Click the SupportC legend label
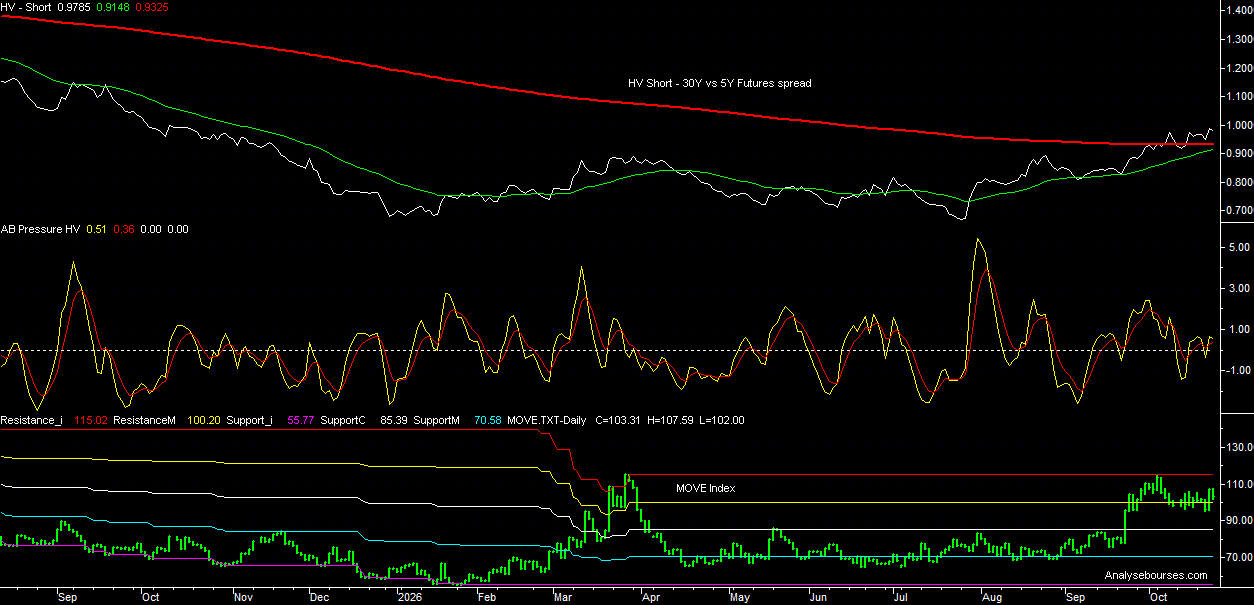Screen dimensions: 1254x605 345,420
